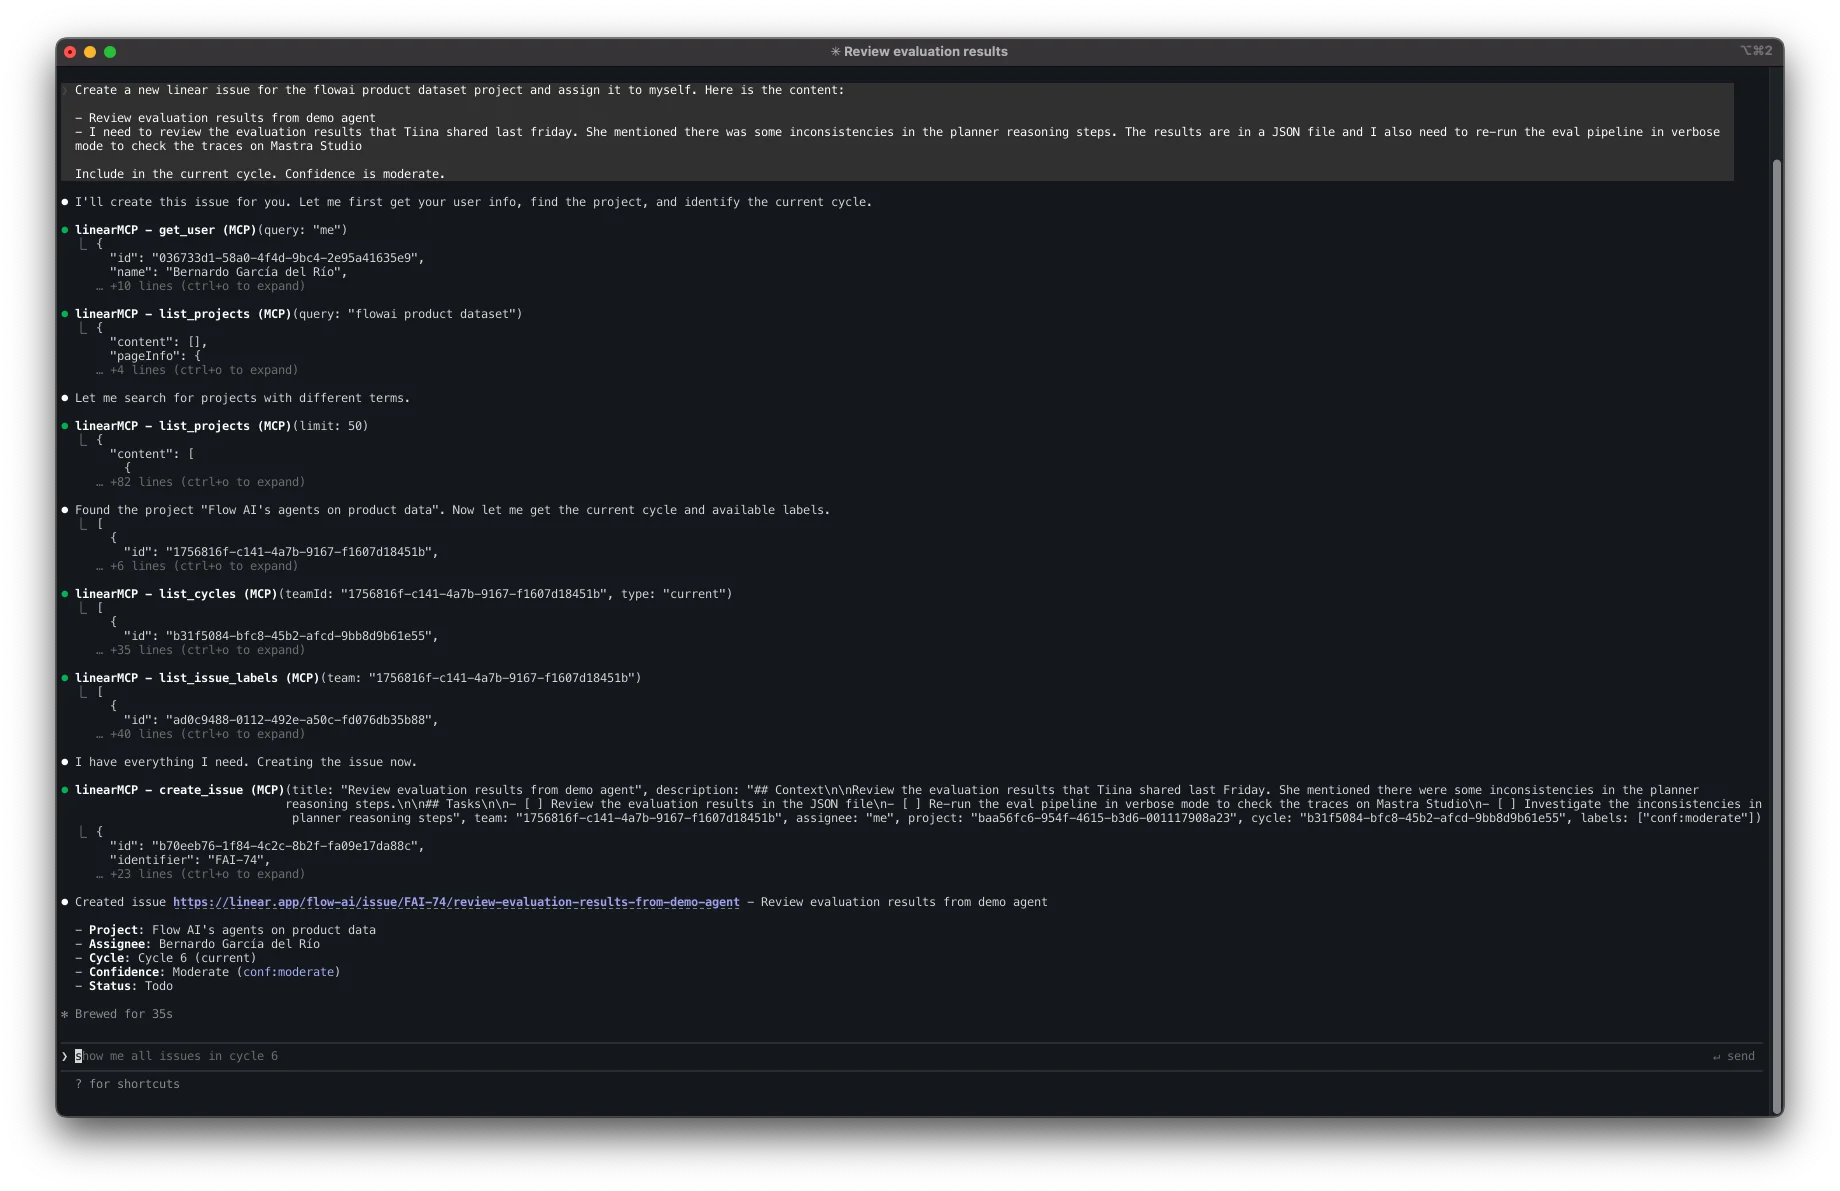Viewport: 1840px width, 1191px height.
Task: Expand the +40 lines issue labels output
Action: 206,734
